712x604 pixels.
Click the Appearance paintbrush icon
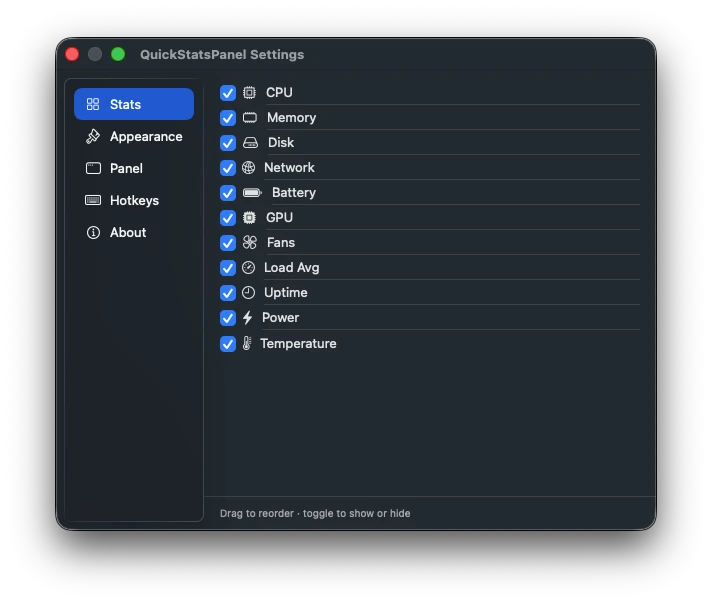point(93,136)
